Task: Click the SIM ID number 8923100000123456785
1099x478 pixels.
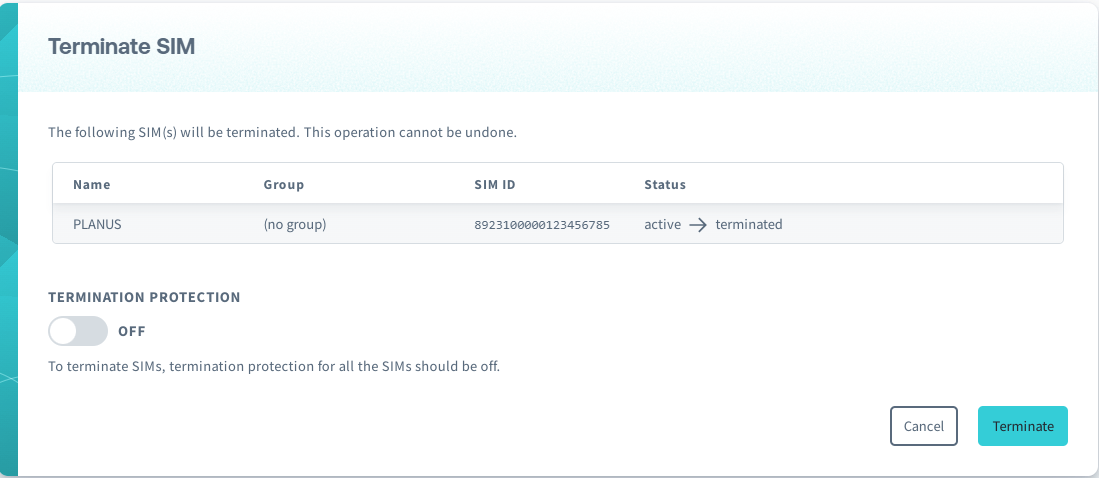Action: [x=542, y=225]
